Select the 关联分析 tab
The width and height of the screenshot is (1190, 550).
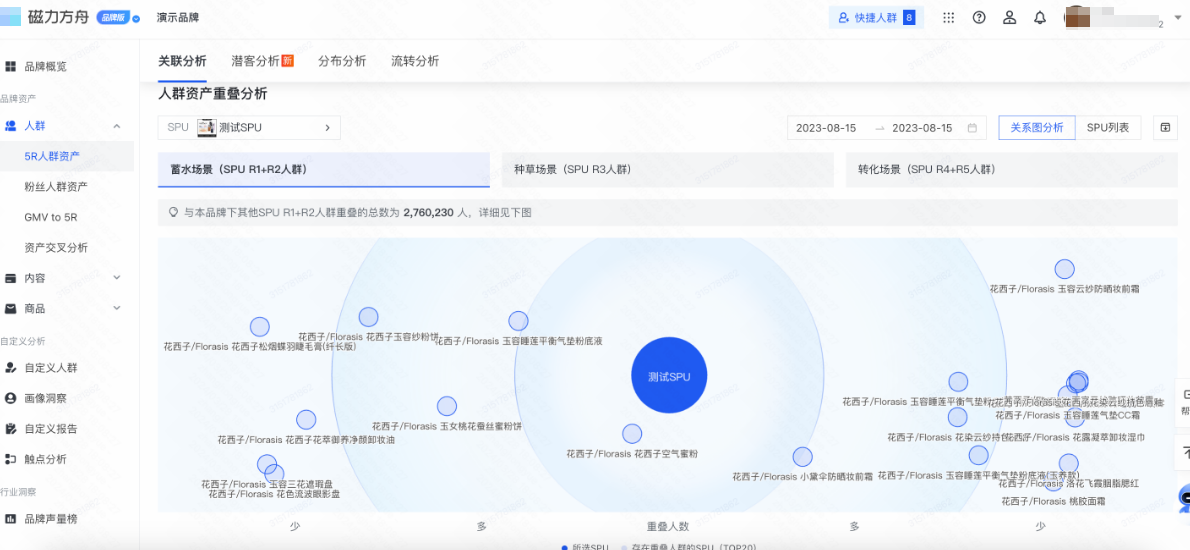coord(182,61)
